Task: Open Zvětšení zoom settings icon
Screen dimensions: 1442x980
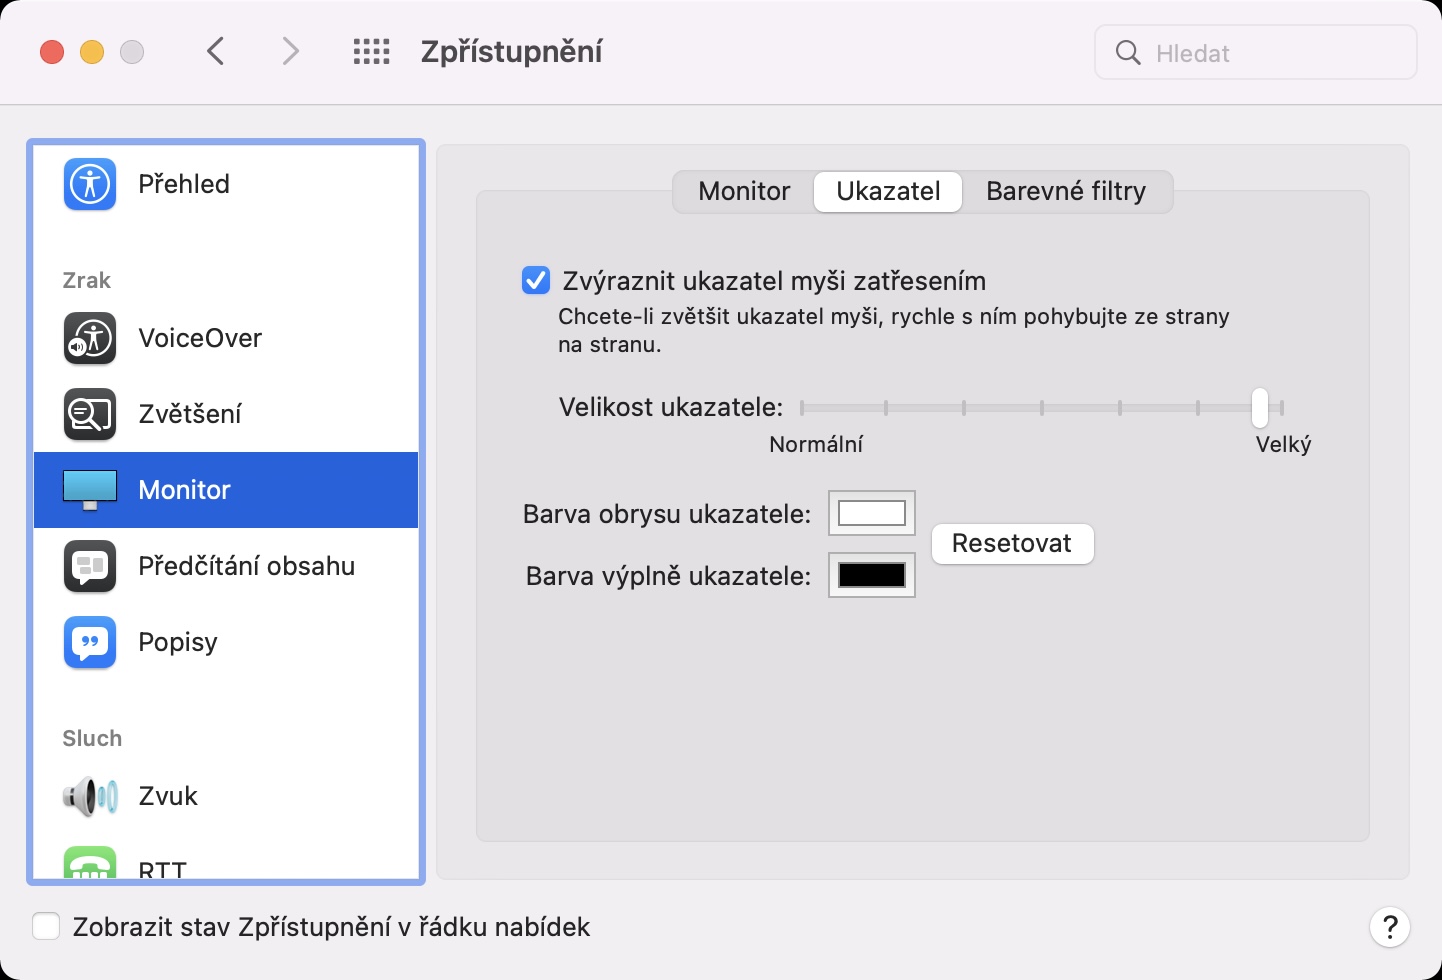Action: coord(90,414)
